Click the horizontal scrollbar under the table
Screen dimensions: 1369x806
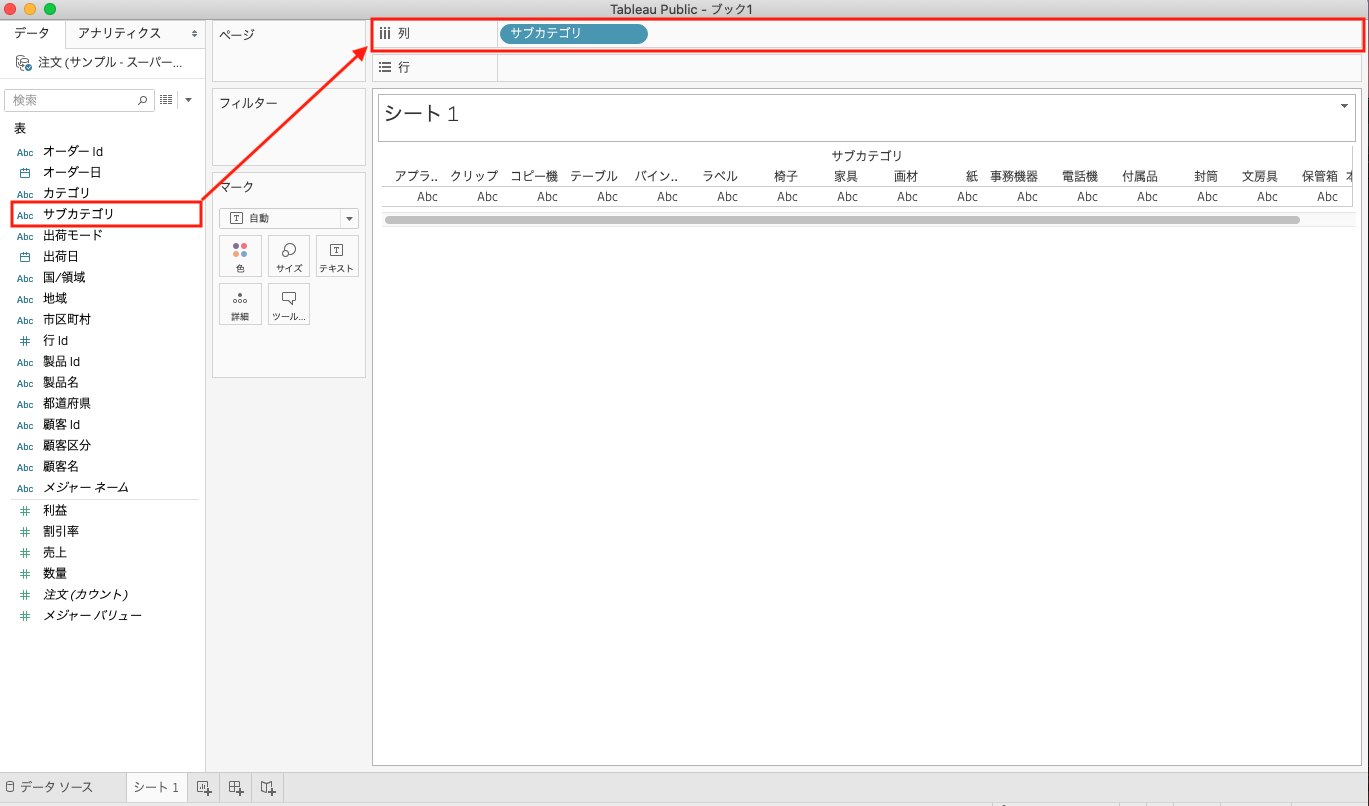(842, 219)
